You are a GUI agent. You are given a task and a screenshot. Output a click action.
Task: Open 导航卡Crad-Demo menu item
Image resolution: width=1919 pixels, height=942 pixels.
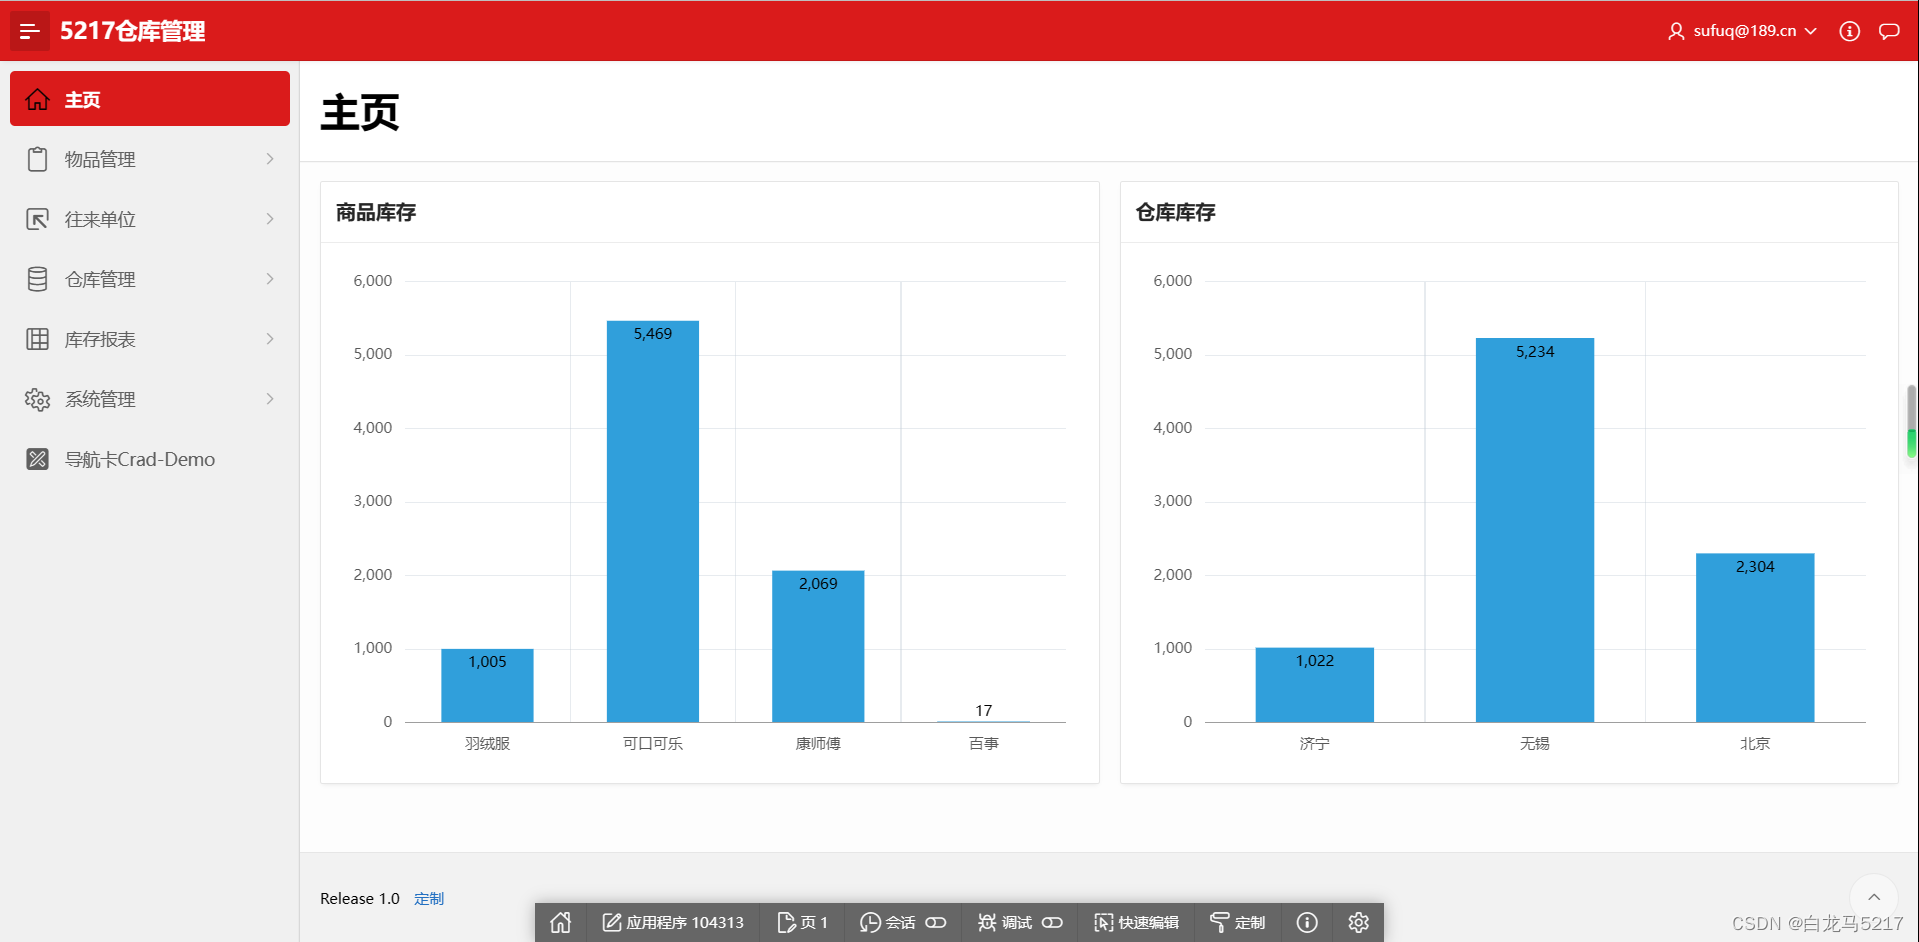150,459
